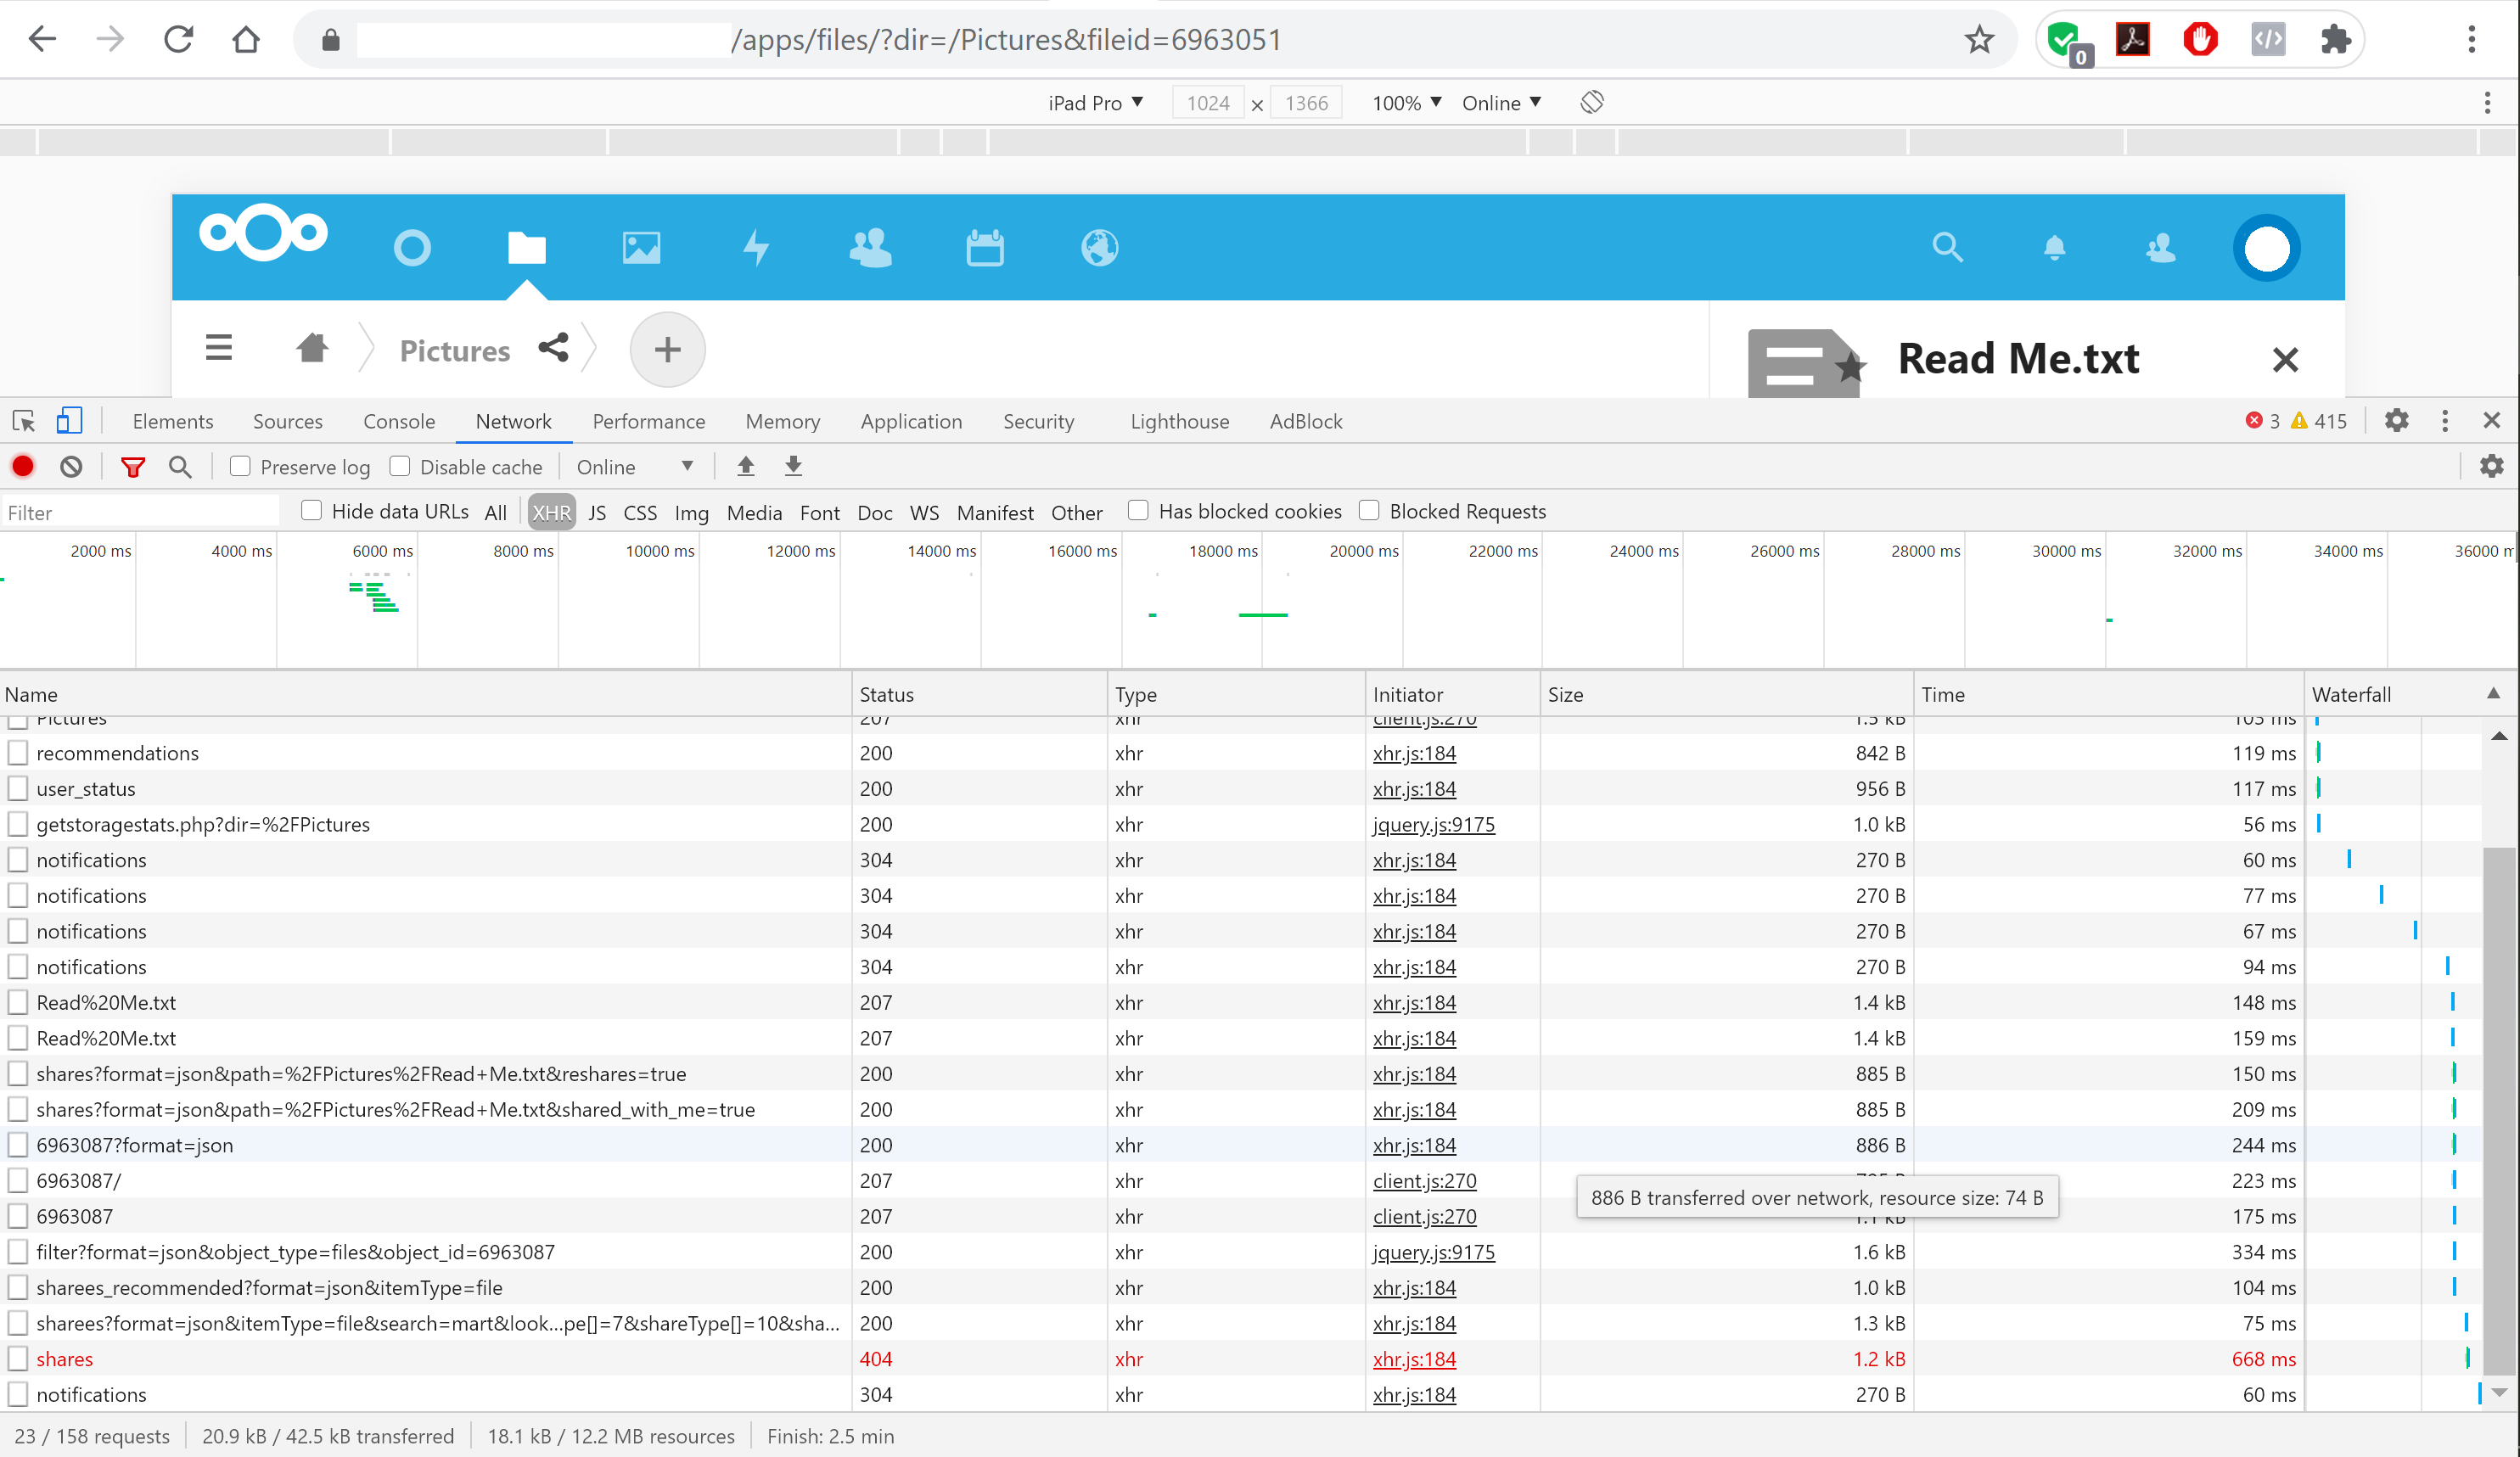Clear the network requests list
2520x1457 pixels.
[x=70, y=466]
